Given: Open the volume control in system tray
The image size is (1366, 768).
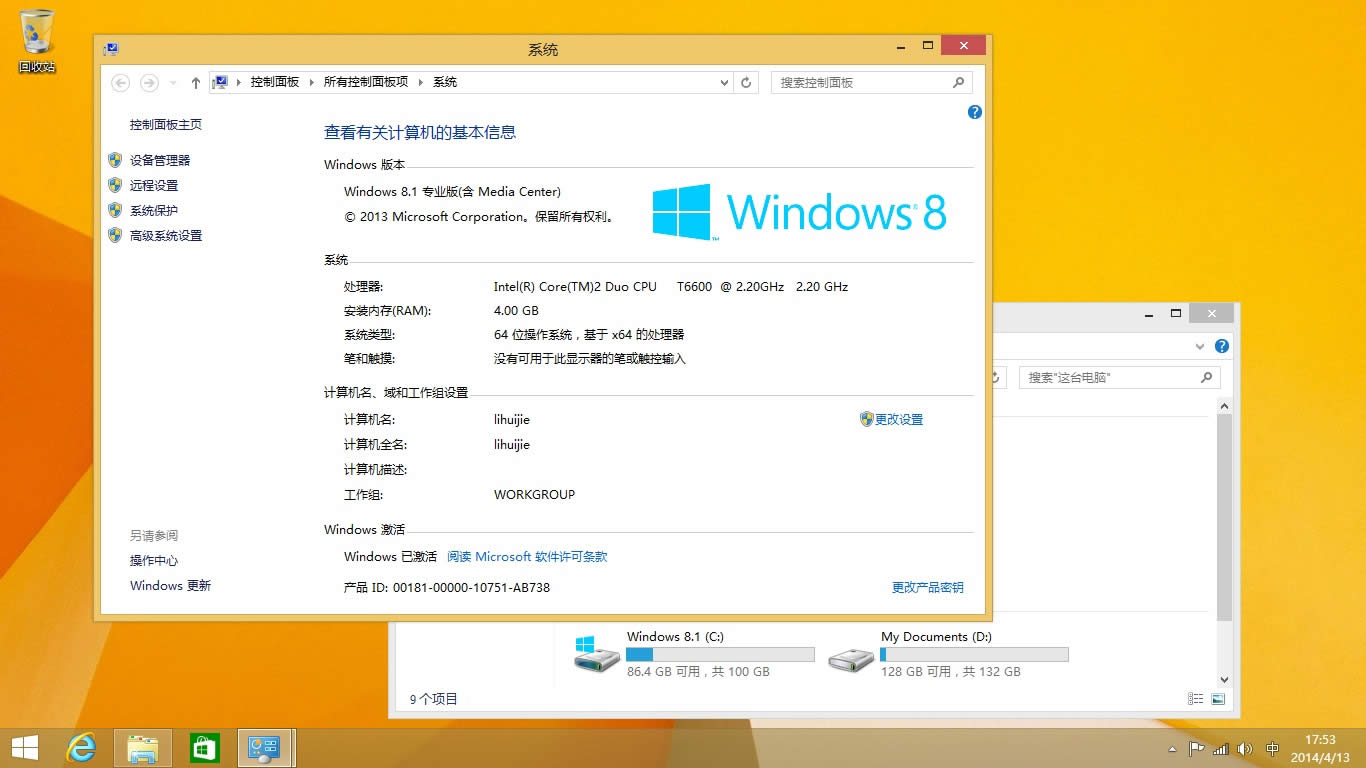Looking at the screenshot, I should [x=1245, y=747].
